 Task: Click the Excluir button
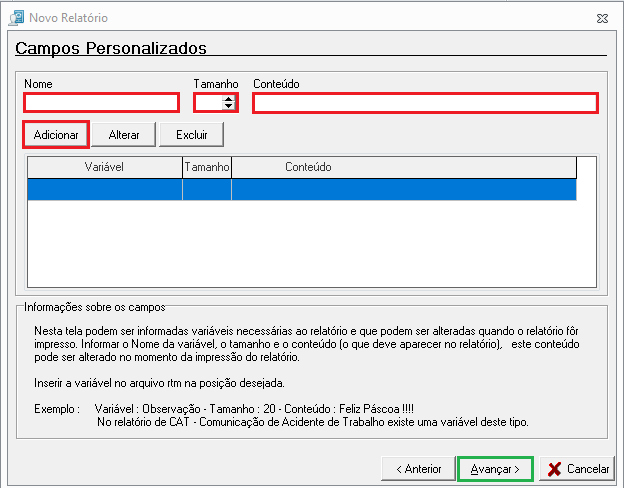tap(191, 135)
